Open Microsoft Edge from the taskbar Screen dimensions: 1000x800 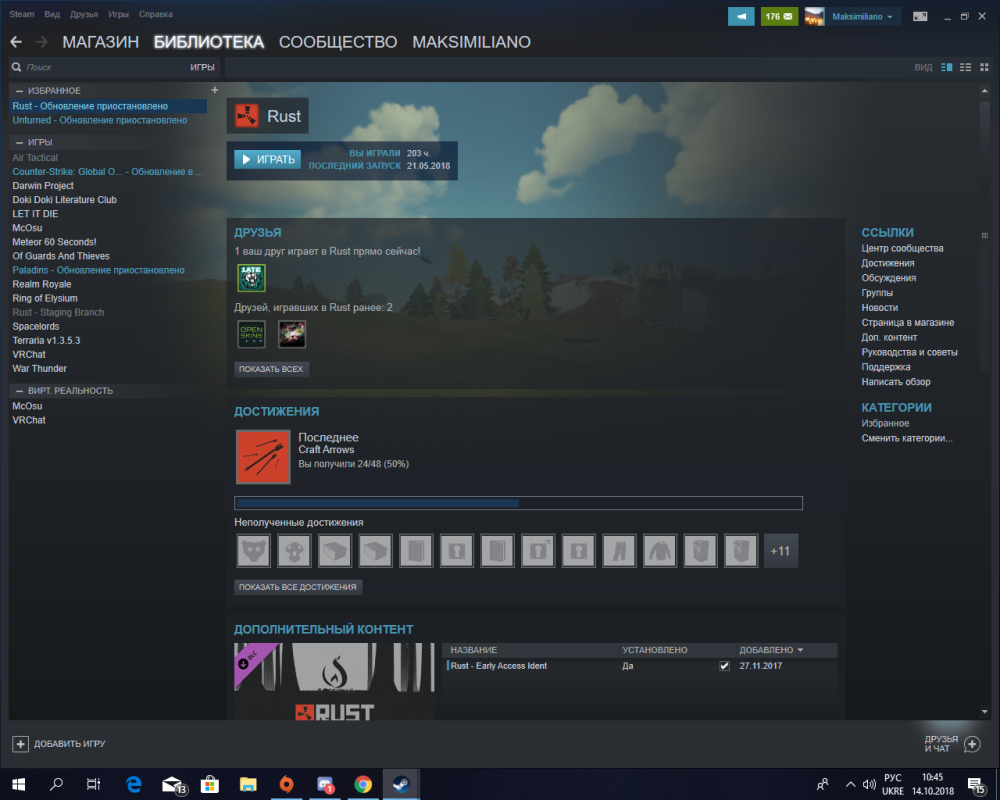pyautogui.click(x=133, y=784)
